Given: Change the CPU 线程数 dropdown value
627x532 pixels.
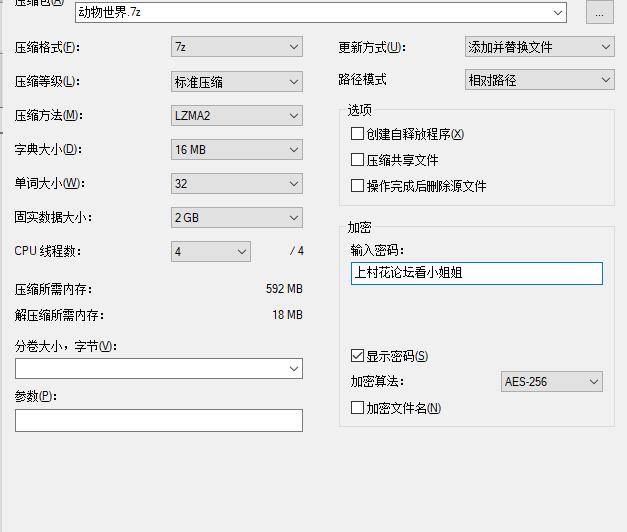Looking at the screenshot, I should (x=211, y=252).
